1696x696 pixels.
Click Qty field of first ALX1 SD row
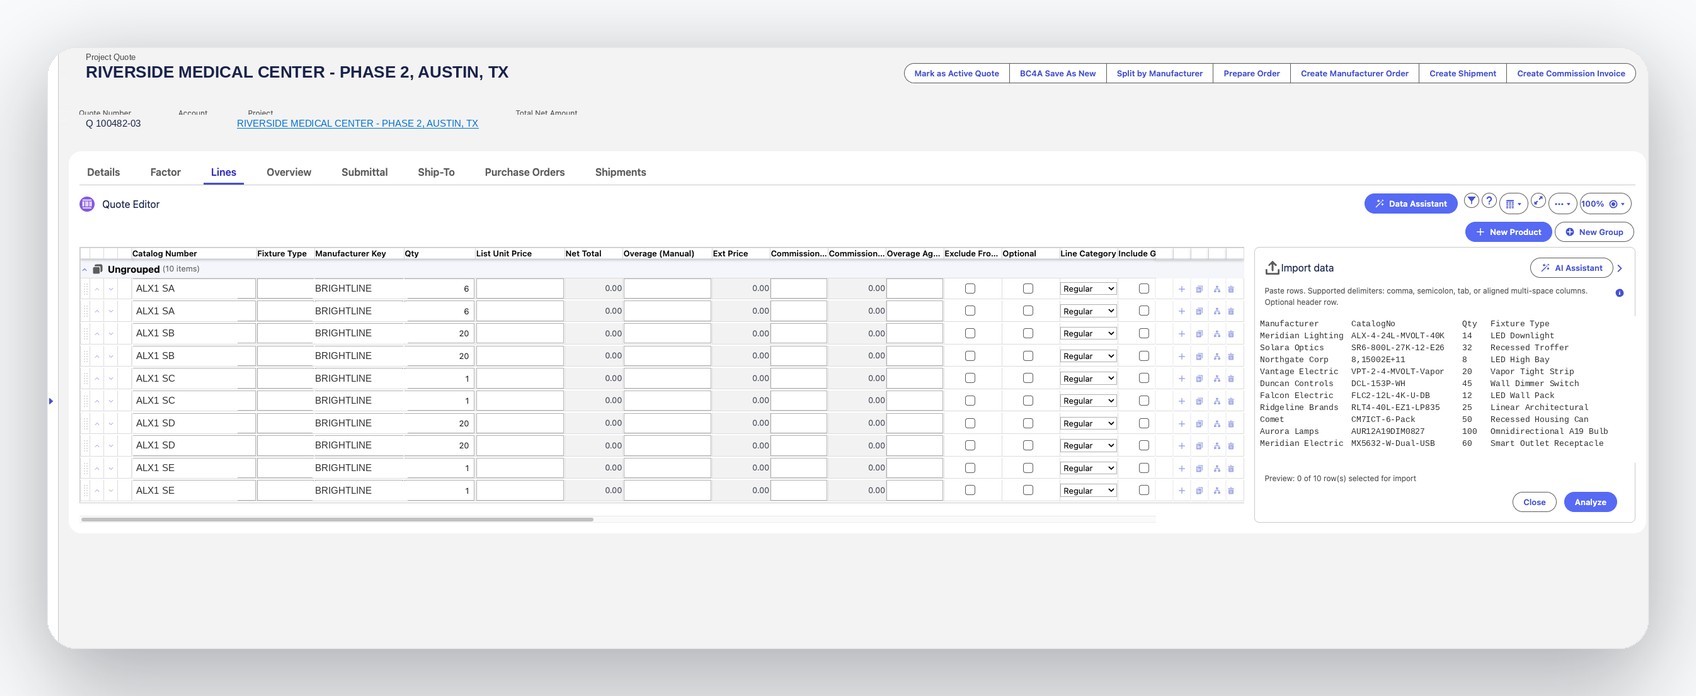(439, 423)
